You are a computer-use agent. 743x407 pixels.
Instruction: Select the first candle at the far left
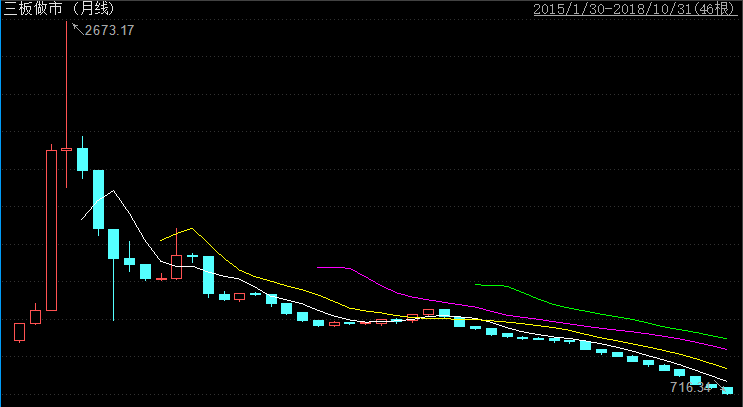click(19, 332)
